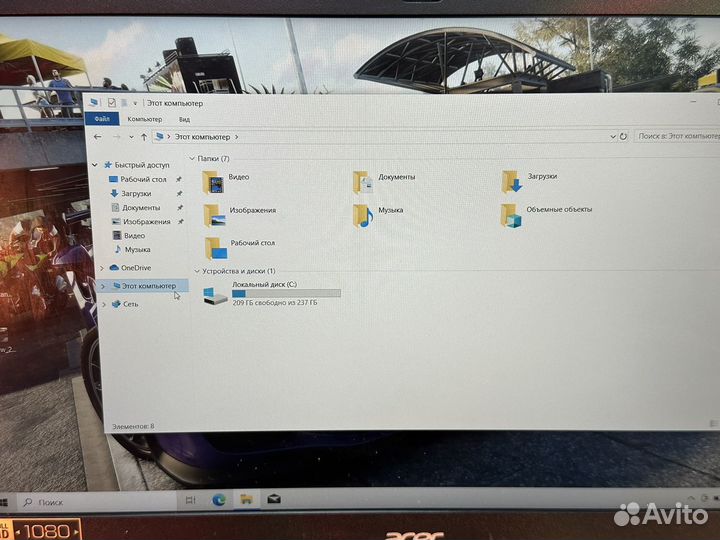Expand the Этот компьютер tree node
720x540 pixels.
(102, 286)
